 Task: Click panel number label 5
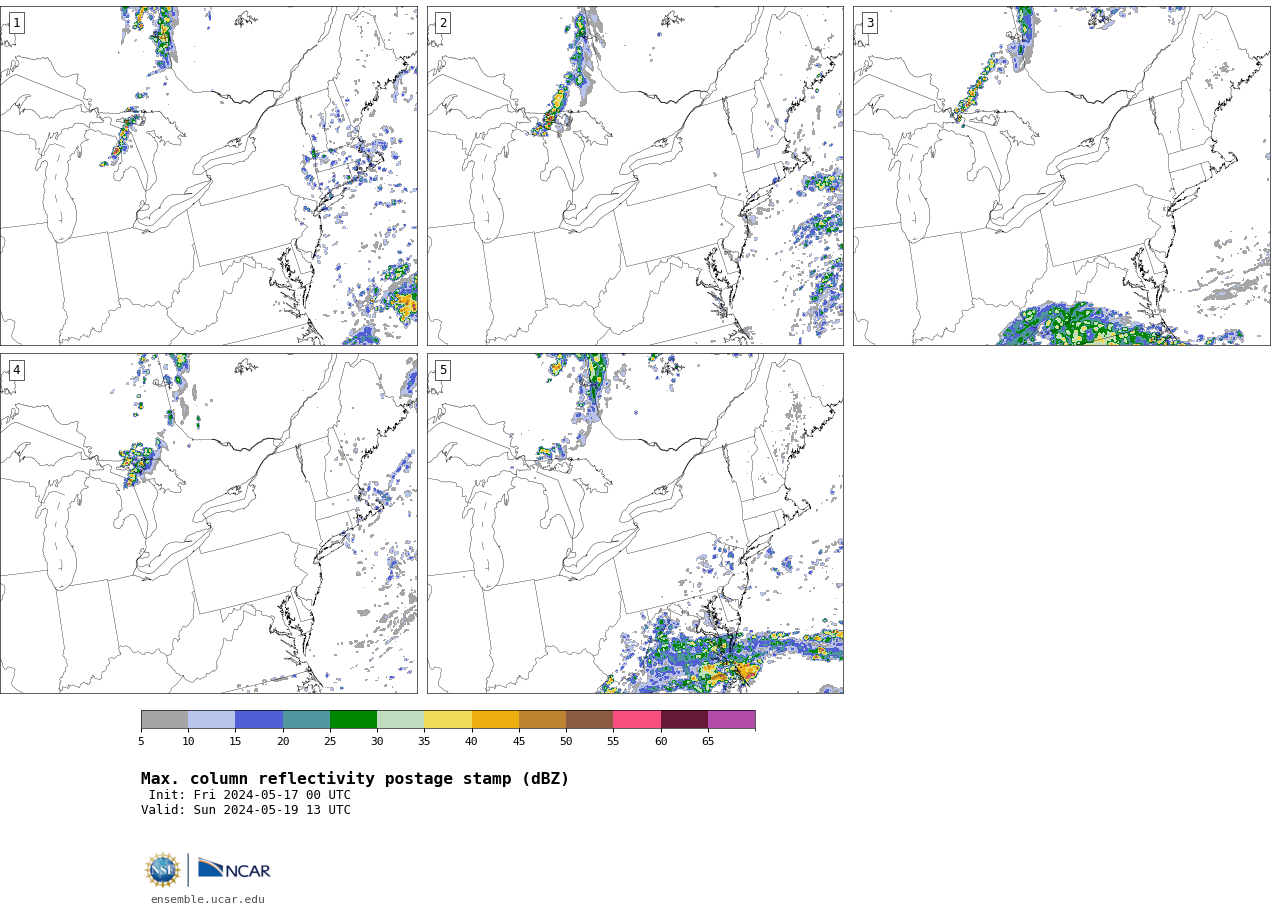click(443, 370)
